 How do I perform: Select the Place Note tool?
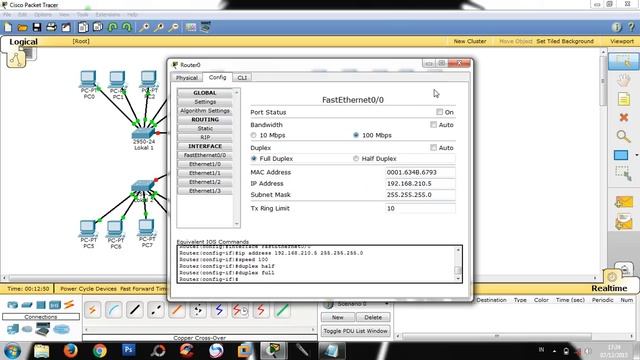click(623, 99)
